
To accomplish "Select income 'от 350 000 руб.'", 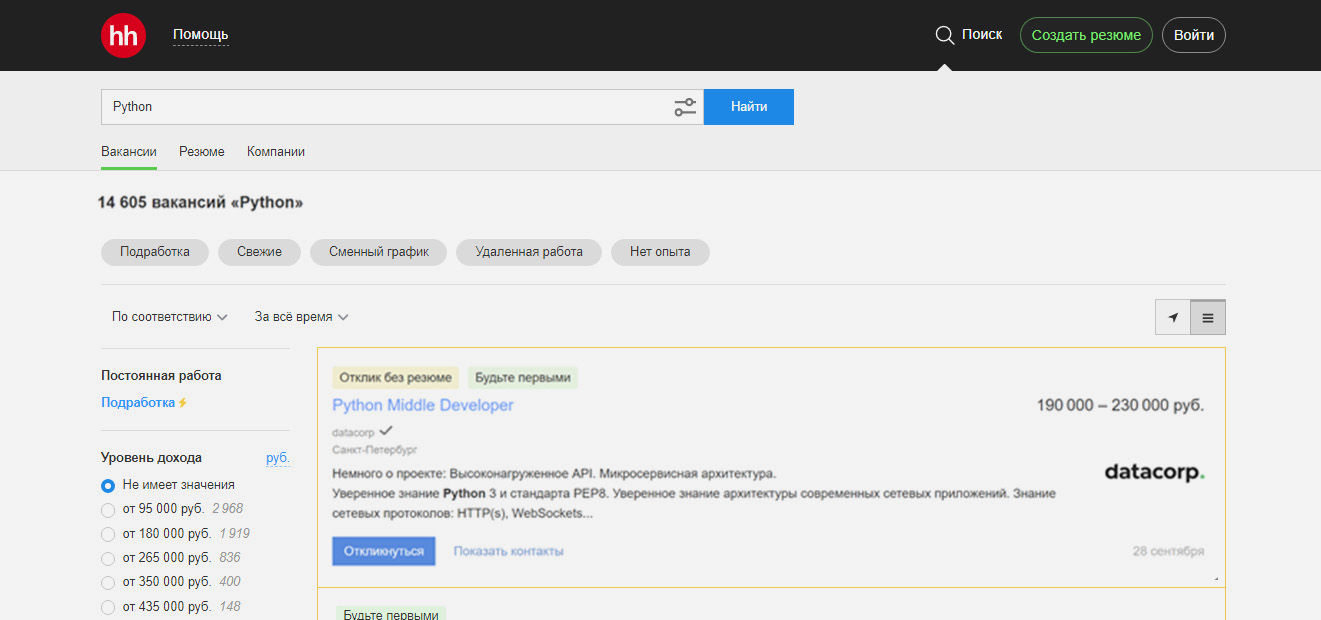I will [108, 582].
